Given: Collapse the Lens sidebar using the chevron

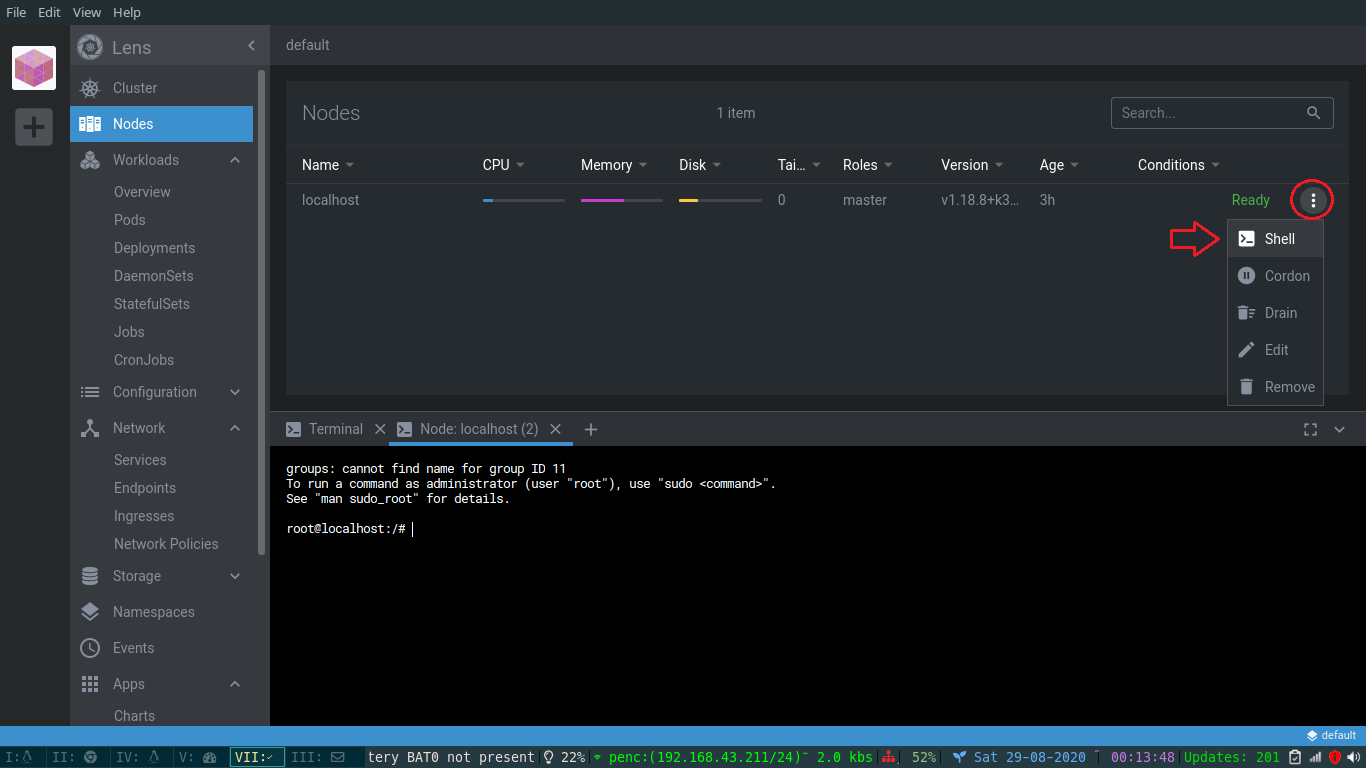Looking at the screenshot, I should (251, 46).
